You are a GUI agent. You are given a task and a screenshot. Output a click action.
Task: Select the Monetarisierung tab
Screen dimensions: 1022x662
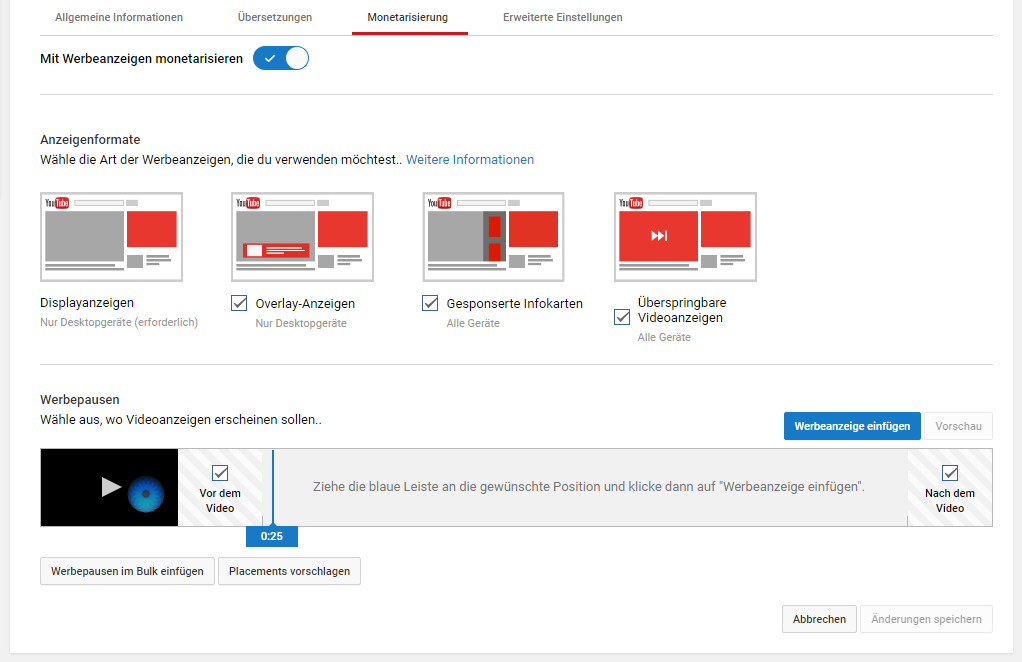408,18
